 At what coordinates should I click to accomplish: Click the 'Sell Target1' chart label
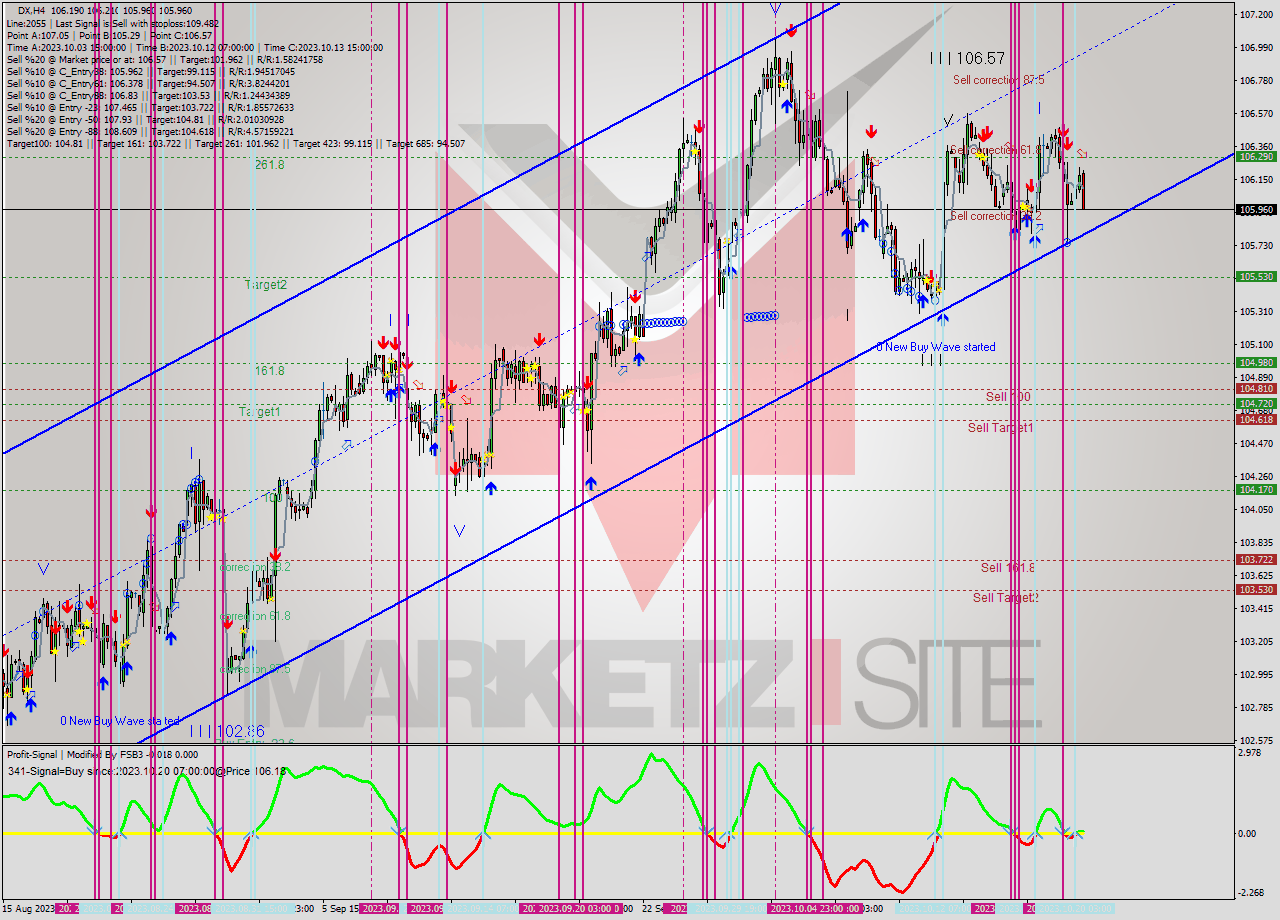[x=1001, y=428]
